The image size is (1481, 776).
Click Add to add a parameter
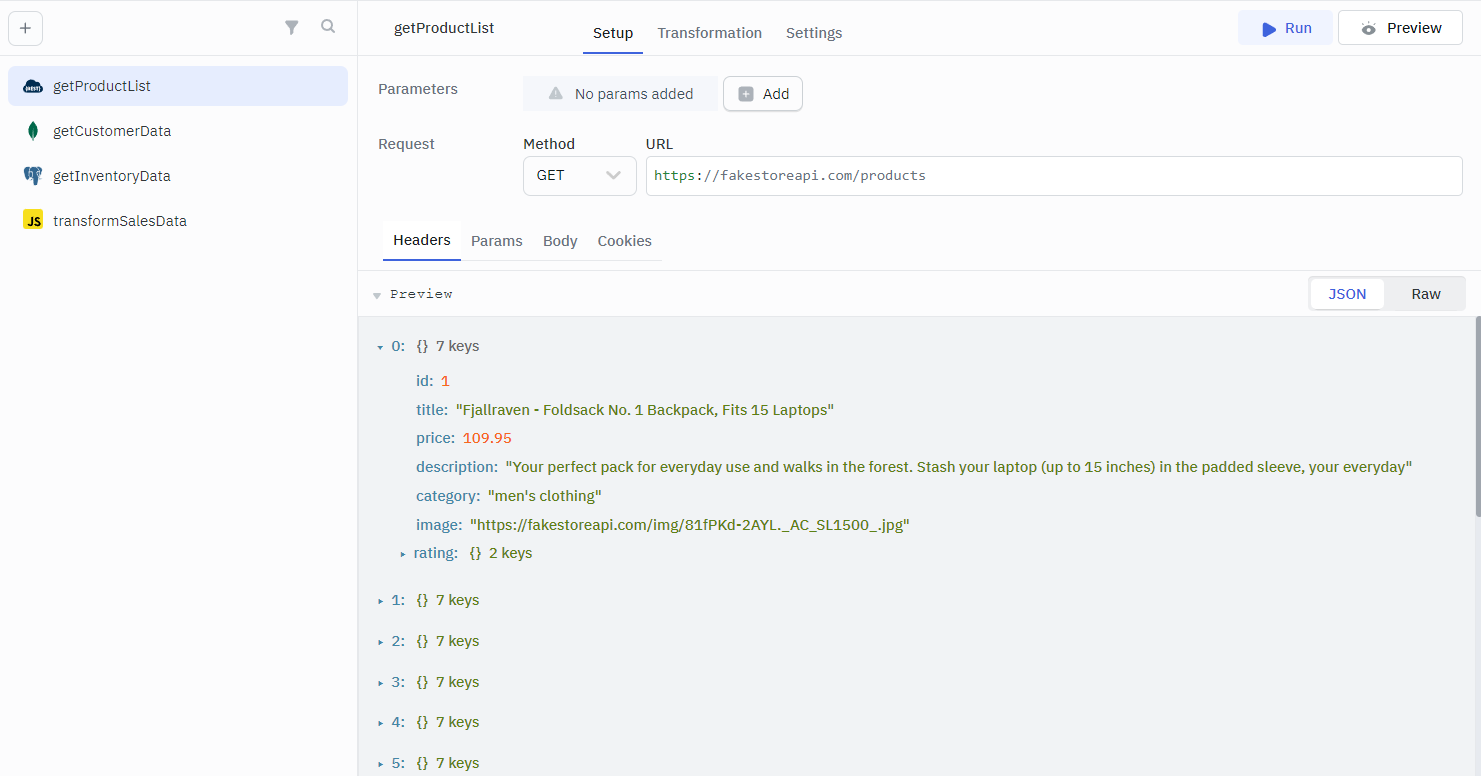pos(763,94)
